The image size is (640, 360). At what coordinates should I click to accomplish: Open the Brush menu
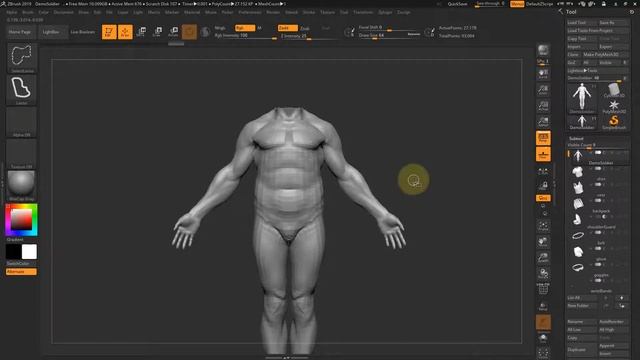tap(28, 12)
